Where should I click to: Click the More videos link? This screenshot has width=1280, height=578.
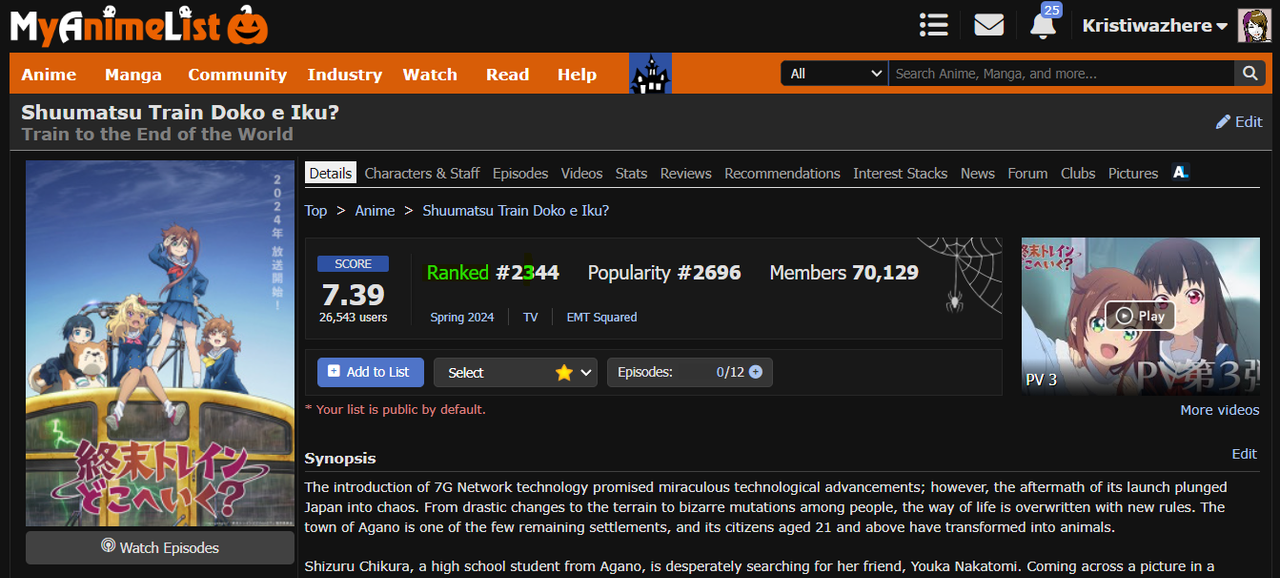(x=1220, y=410)
